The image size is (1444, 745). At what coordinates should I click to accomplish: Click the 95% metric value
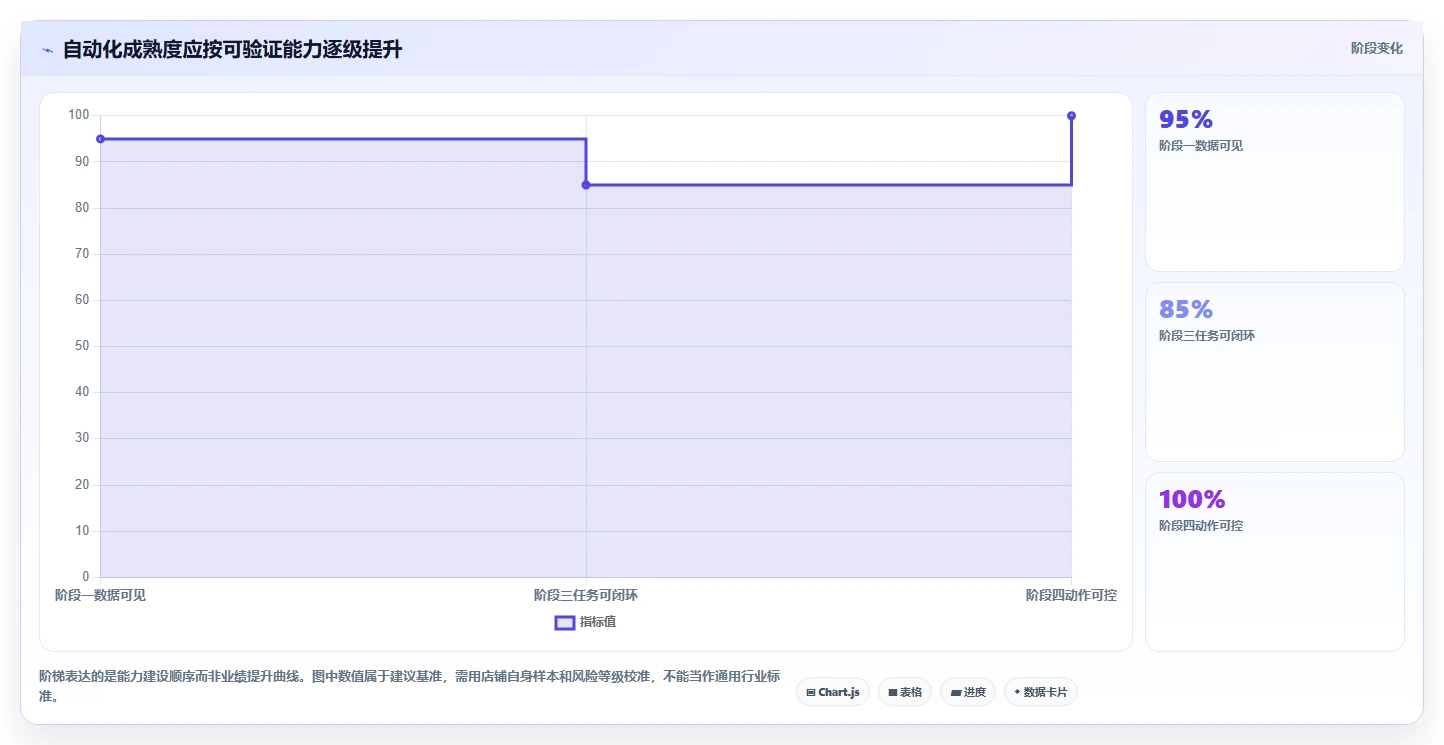[x=1186, y=119]
